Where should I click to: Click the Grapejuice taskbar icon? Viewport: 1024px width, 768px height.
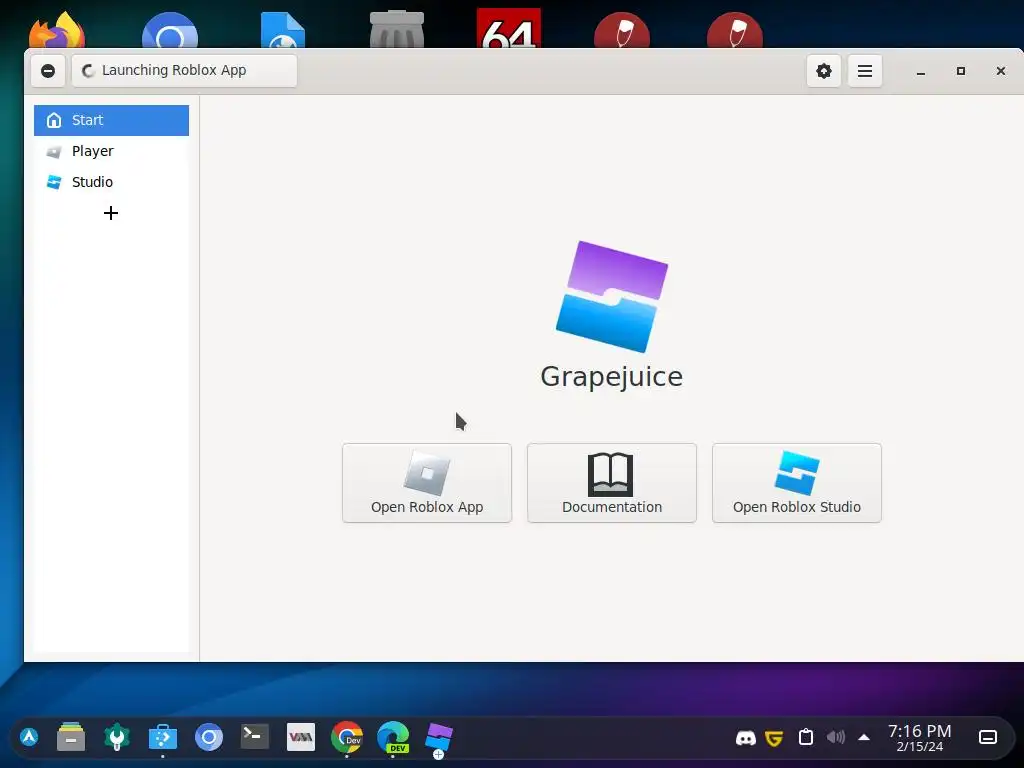439,739
